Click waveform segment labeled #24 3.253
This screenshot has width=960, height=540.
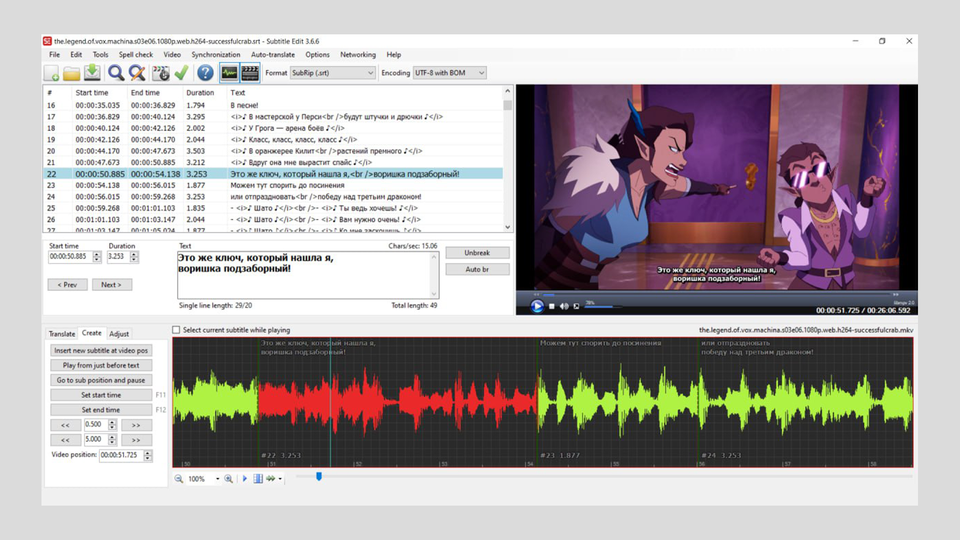(x=805, y=402)
